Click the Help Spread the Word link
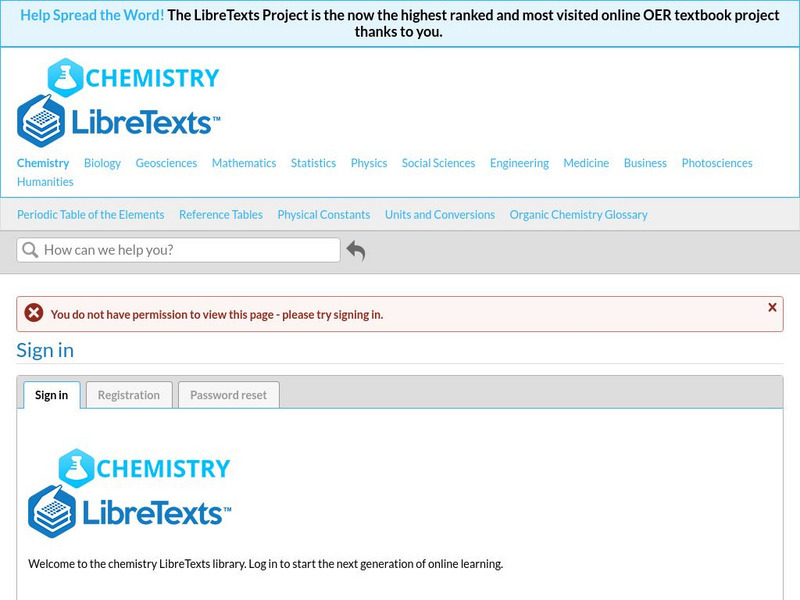The image size is (800, 600). (95, 15)
